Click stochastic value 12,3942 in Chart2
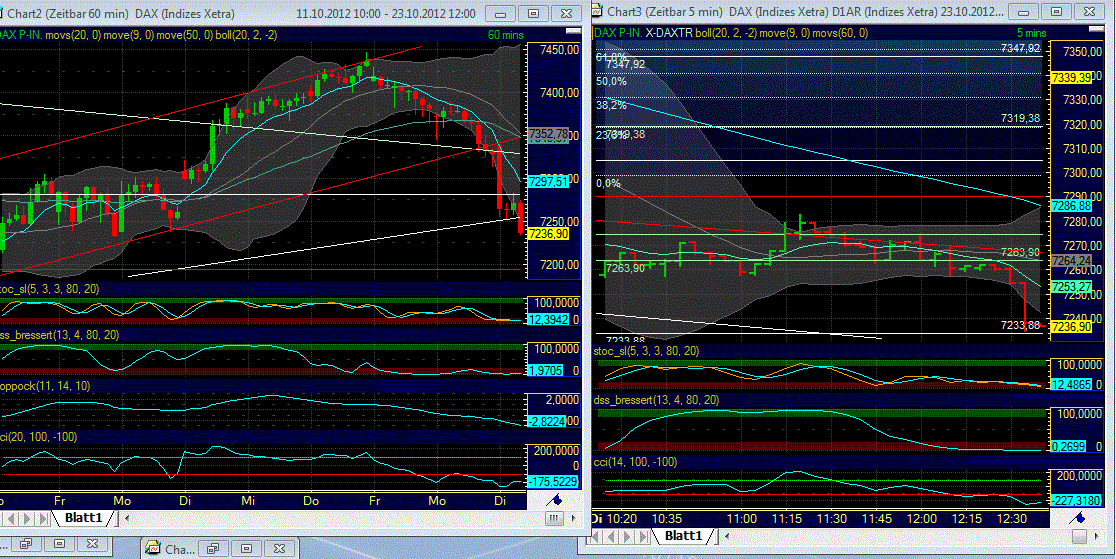This screenshot has width=1116, height=559. [x=548, y=320]
